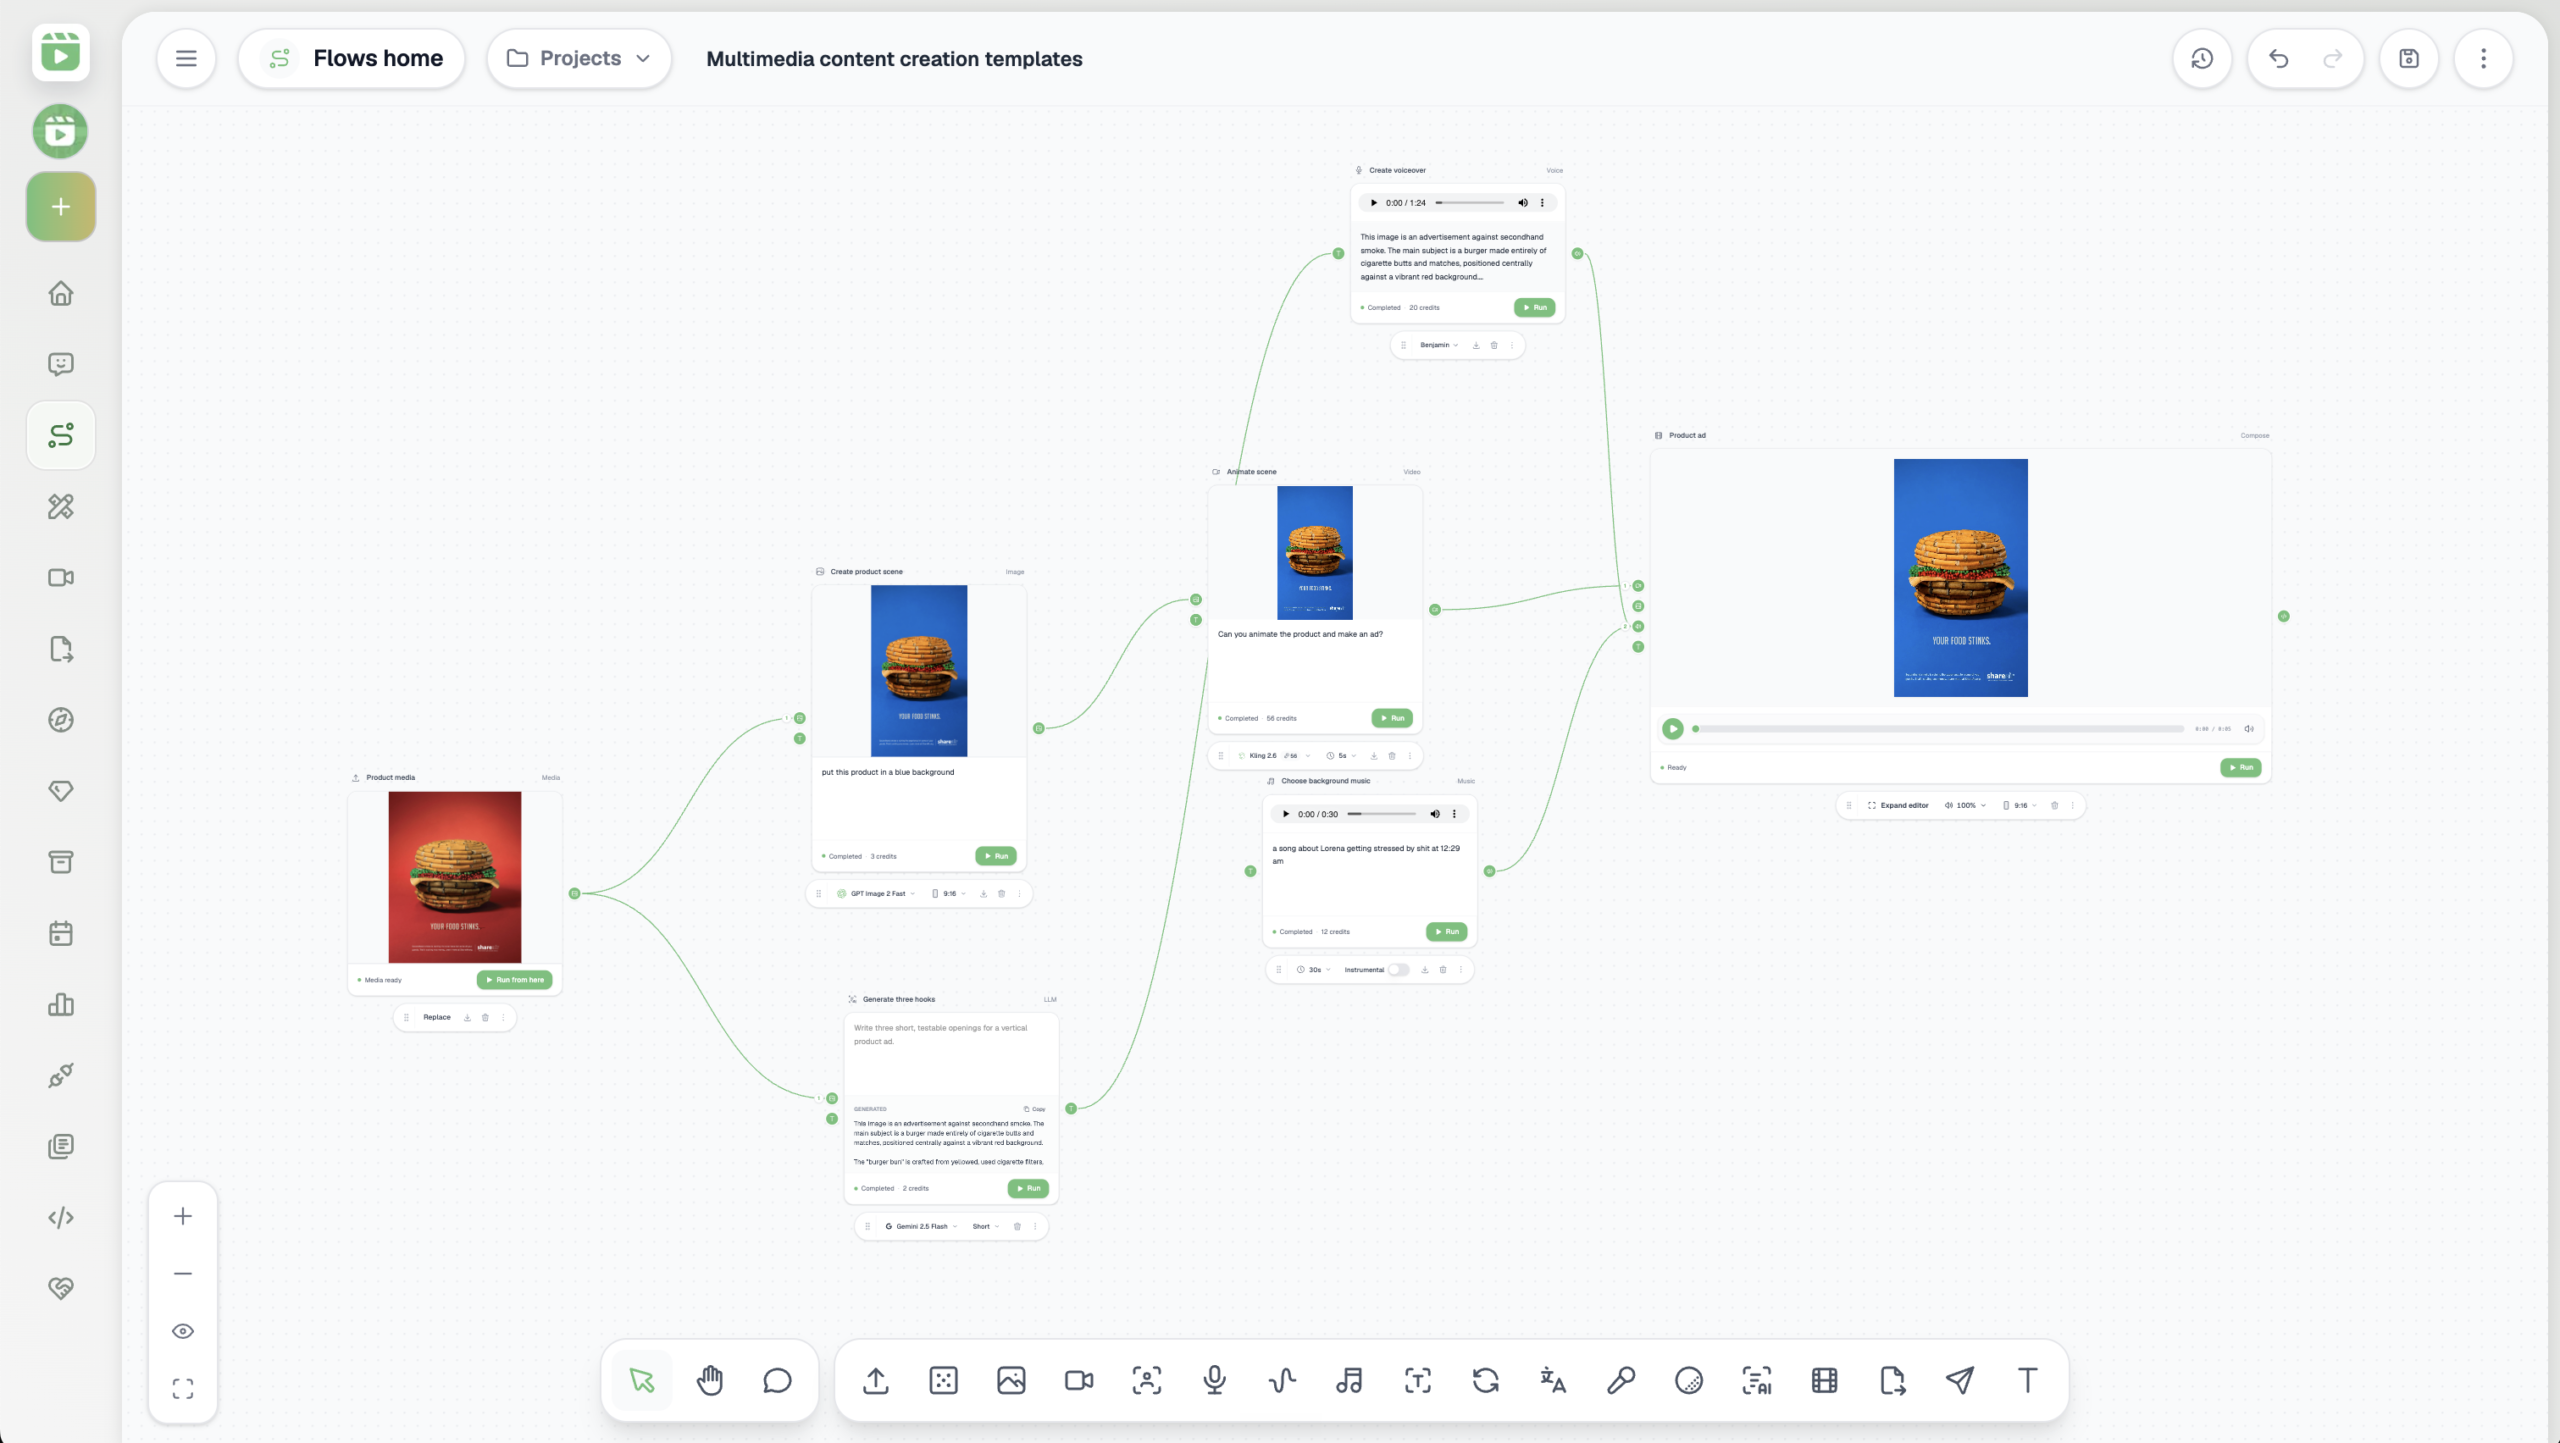Copy the generated hooks text
Viewport: 2560px width, 1443px height.
(1035, 1109)
